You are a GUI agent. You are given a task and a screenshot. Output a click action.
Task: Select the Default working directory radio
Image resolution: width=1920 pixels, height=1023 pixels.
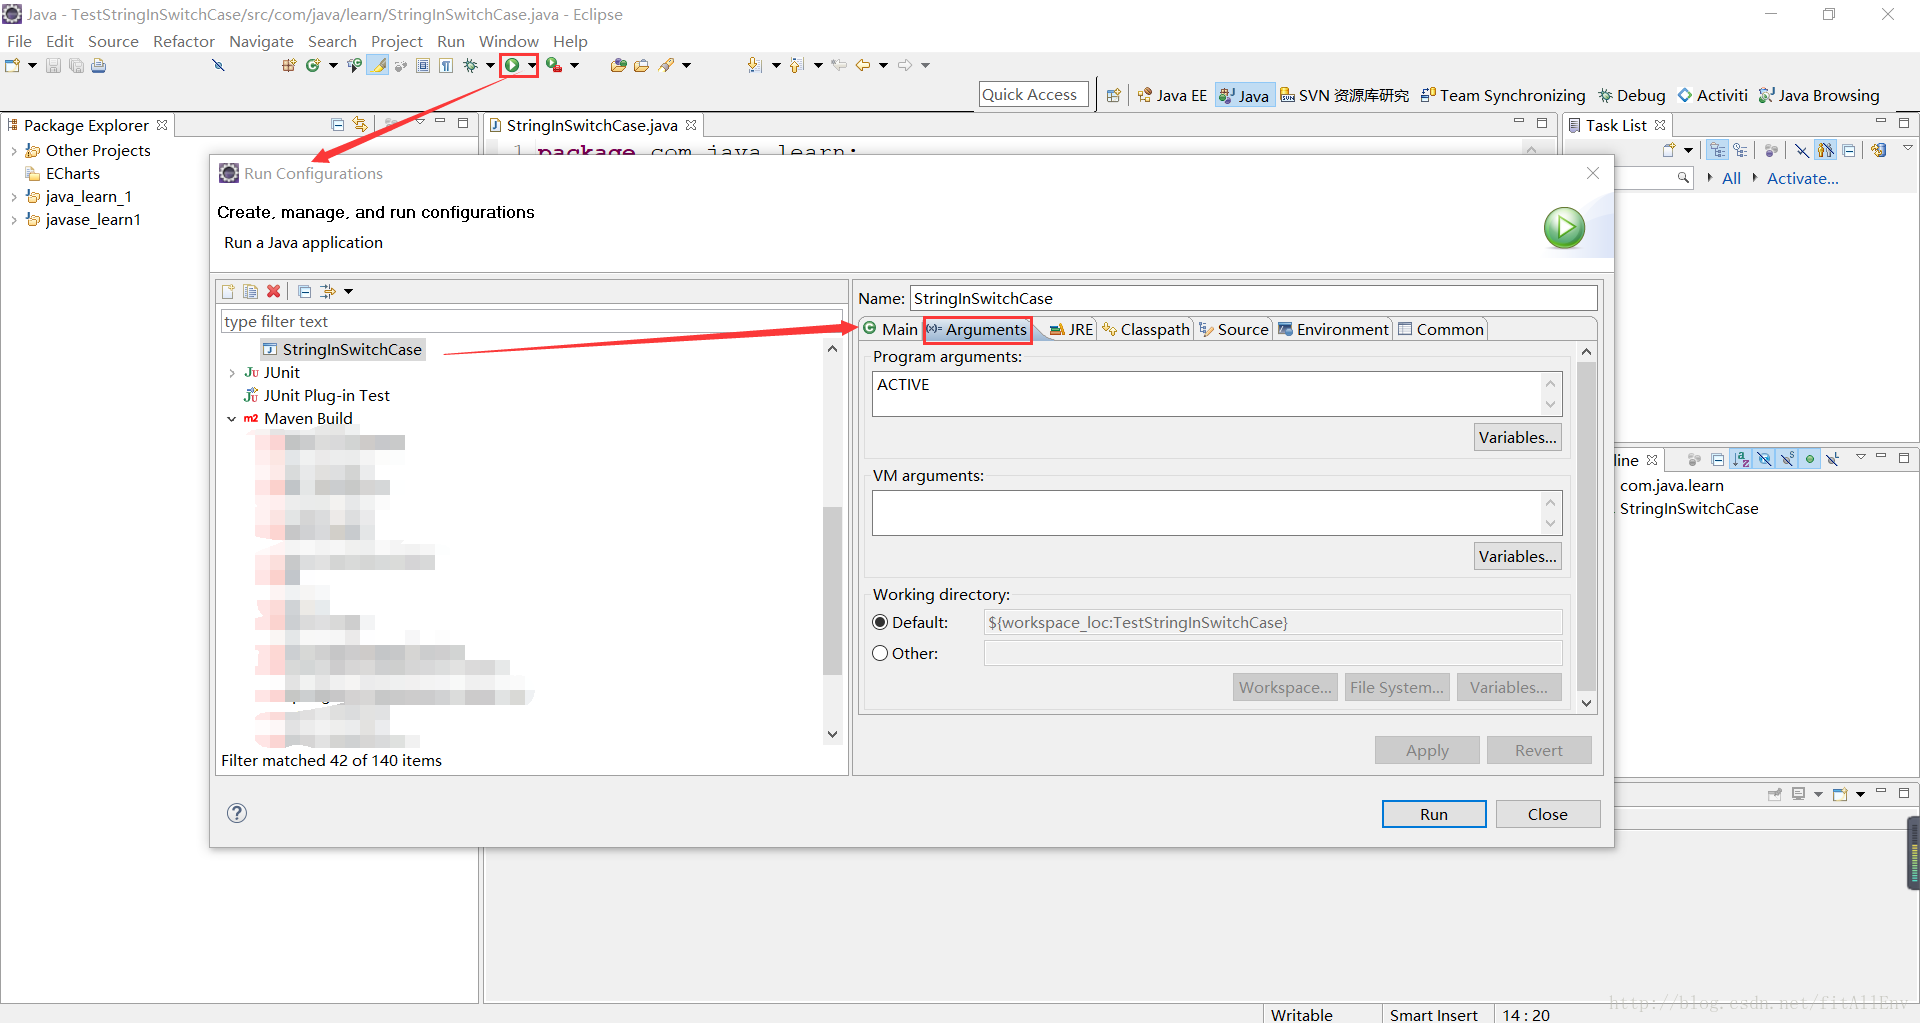(880, 622)
